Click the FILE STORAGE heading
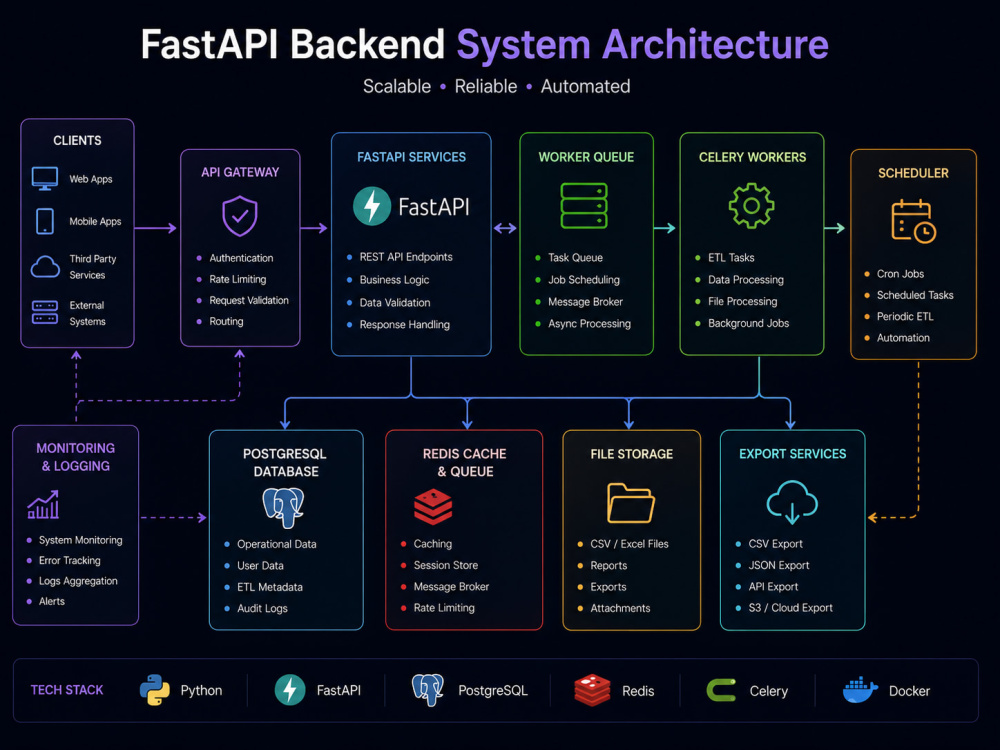Viewport: 1000px width, 750px height. tap(631, 454)
